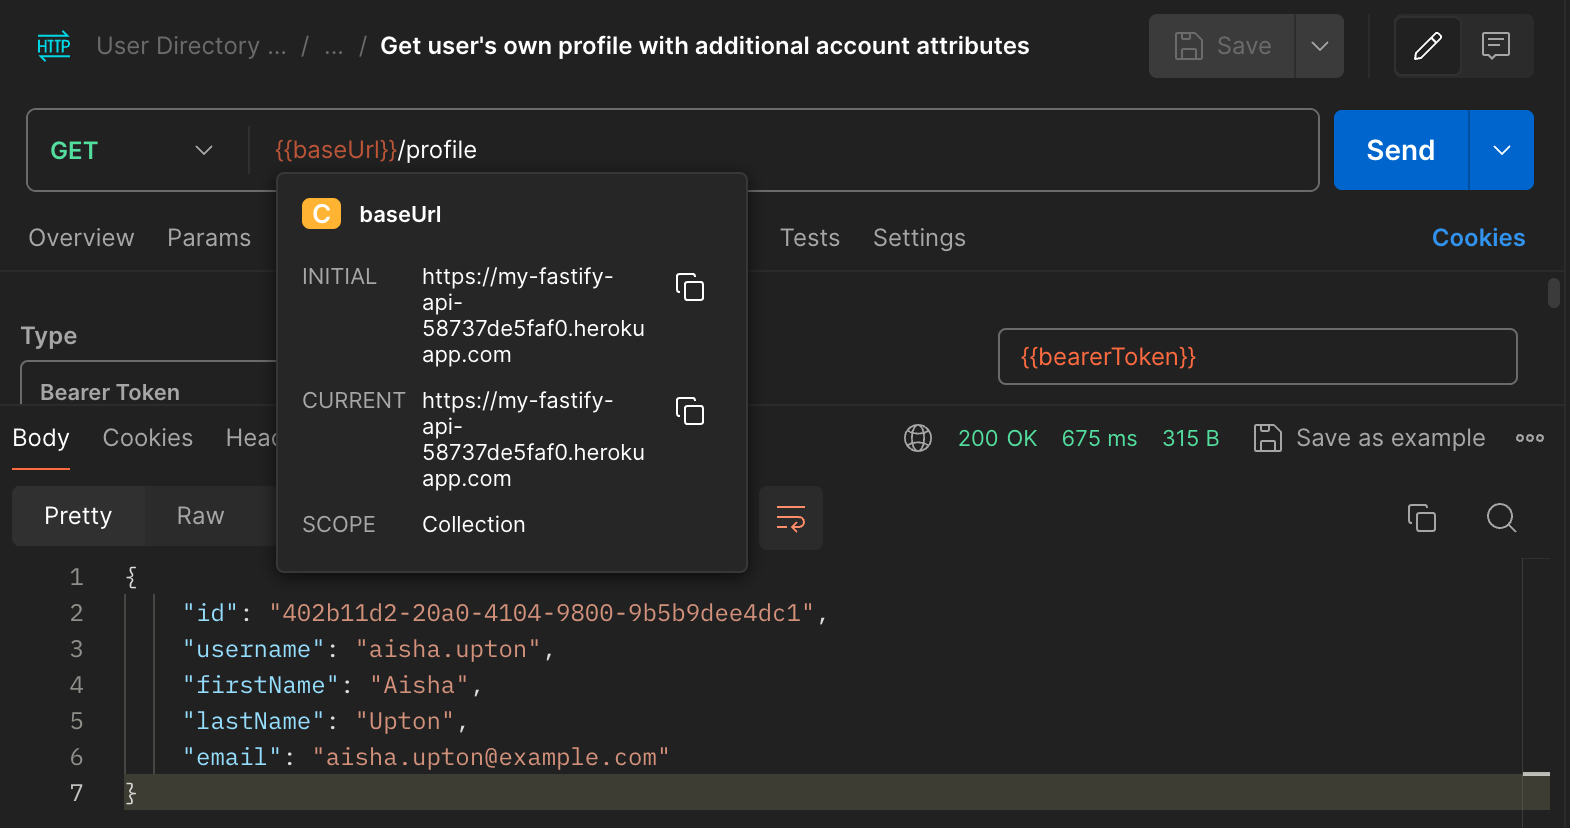The width and height of the screenshot is (1570, 828).
Task: Click the {{bearerToken}} token field
Action: tap(1257, 357)
